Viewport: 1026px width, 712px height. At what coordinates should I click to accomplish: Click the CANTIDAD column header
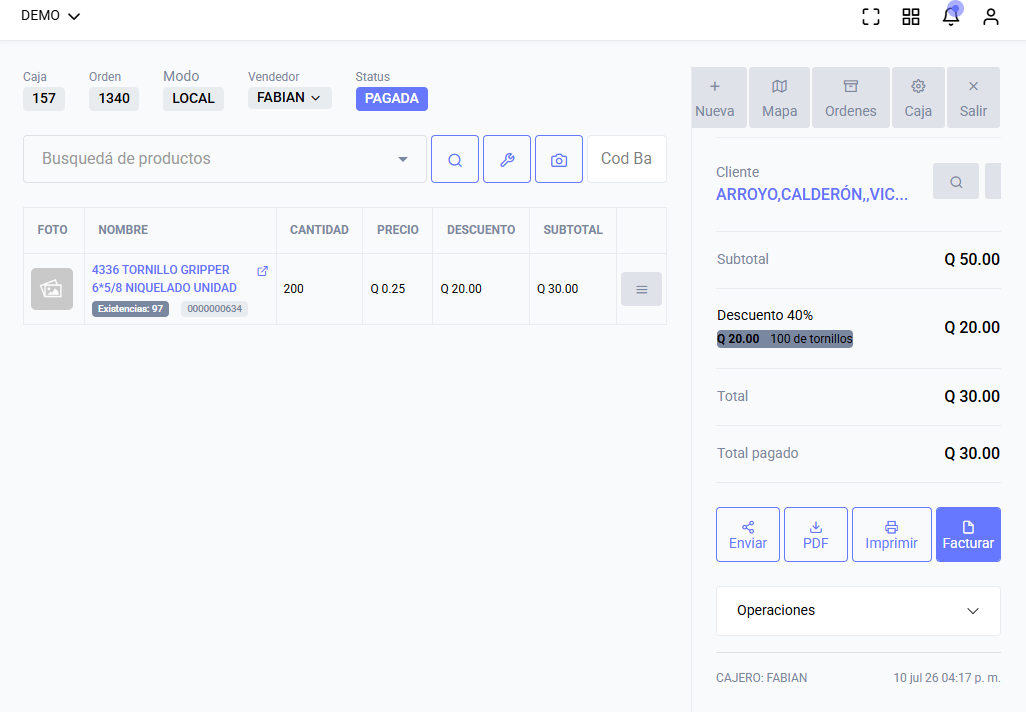click(319, 230)
